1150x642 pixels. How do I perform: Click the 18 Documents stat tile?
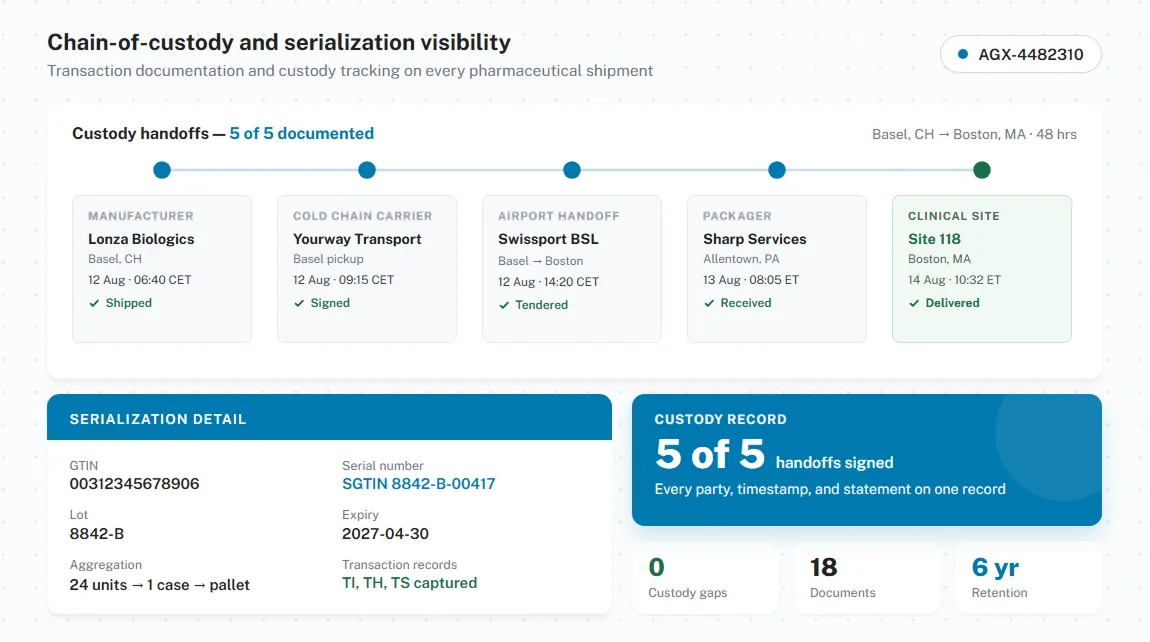867,578
